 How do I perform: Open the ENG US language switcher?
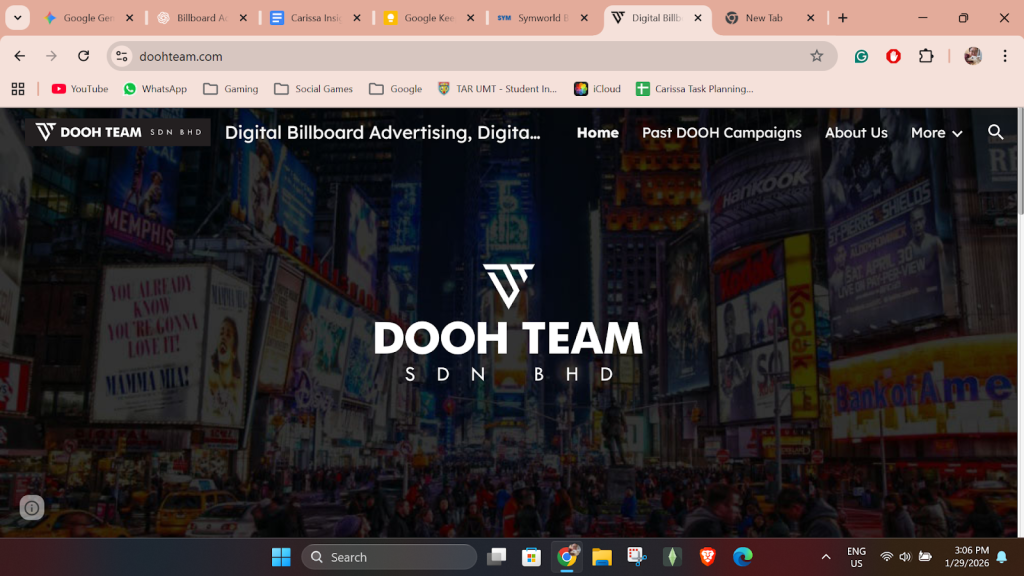[x=856, y=557]
